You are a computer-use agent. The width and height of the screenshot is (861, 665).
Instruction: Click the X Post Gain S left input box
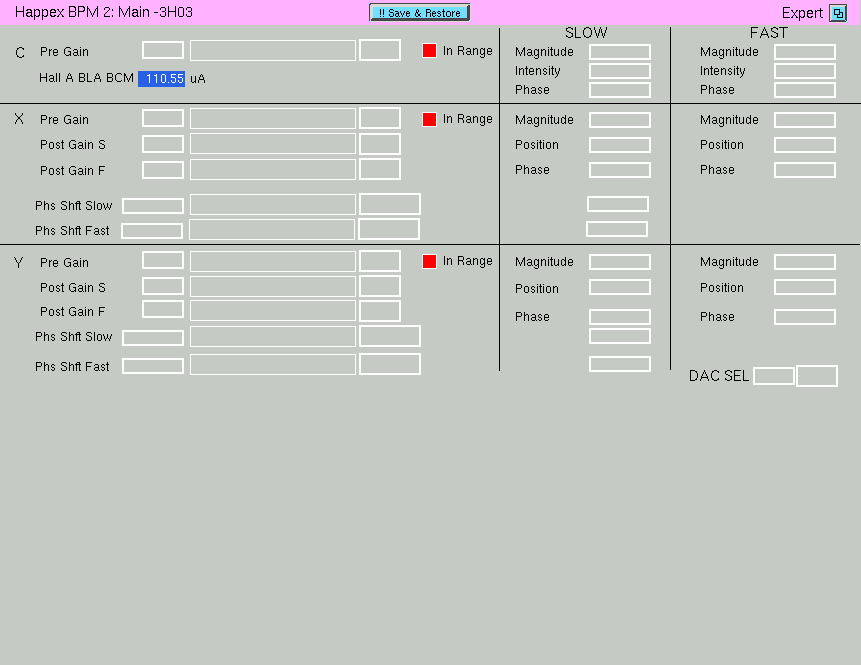[163, 144]
